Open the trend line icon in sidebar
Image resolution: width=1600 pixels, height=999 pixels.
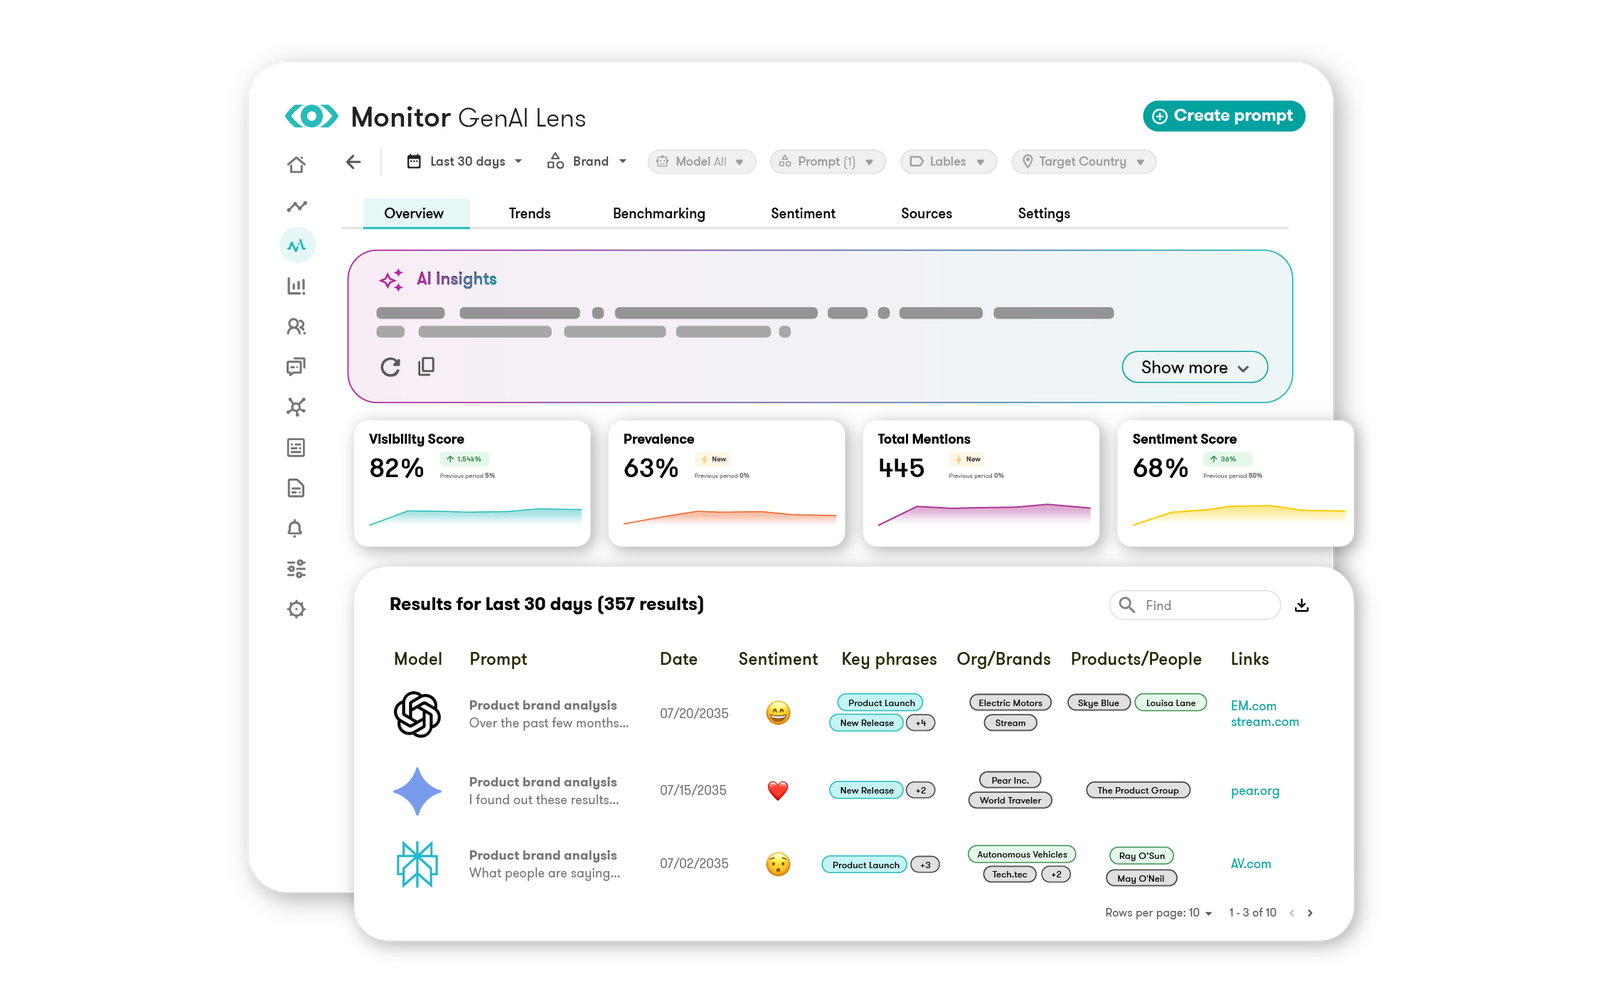(x=296, y=206)
